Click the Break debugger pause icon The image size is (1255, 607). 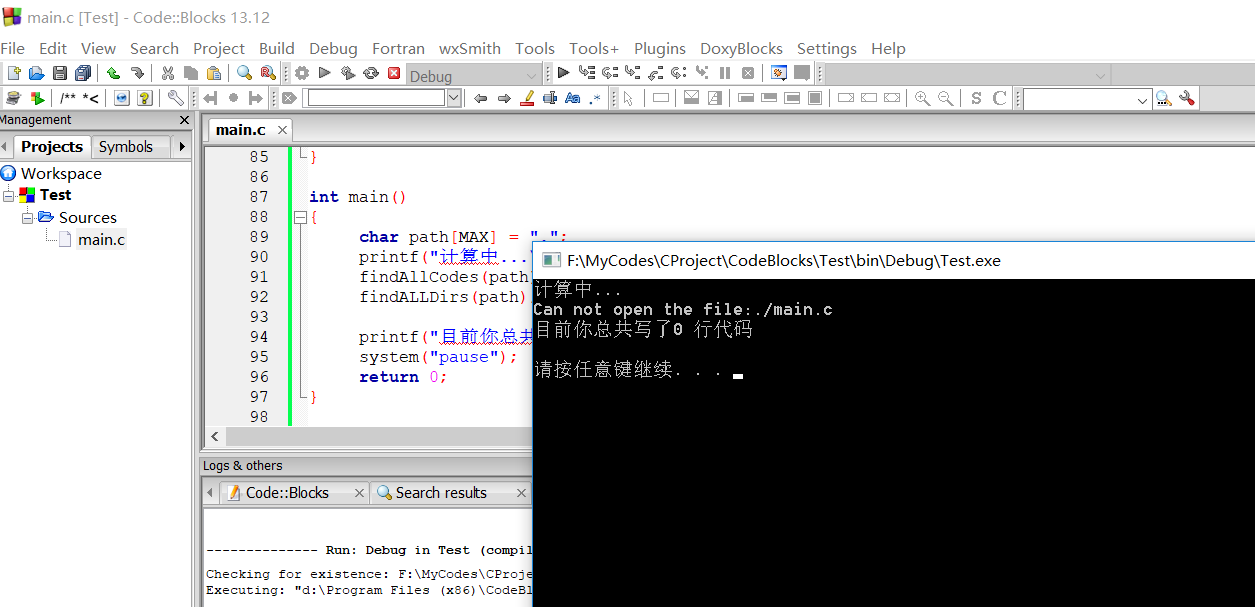pos(725,73)
